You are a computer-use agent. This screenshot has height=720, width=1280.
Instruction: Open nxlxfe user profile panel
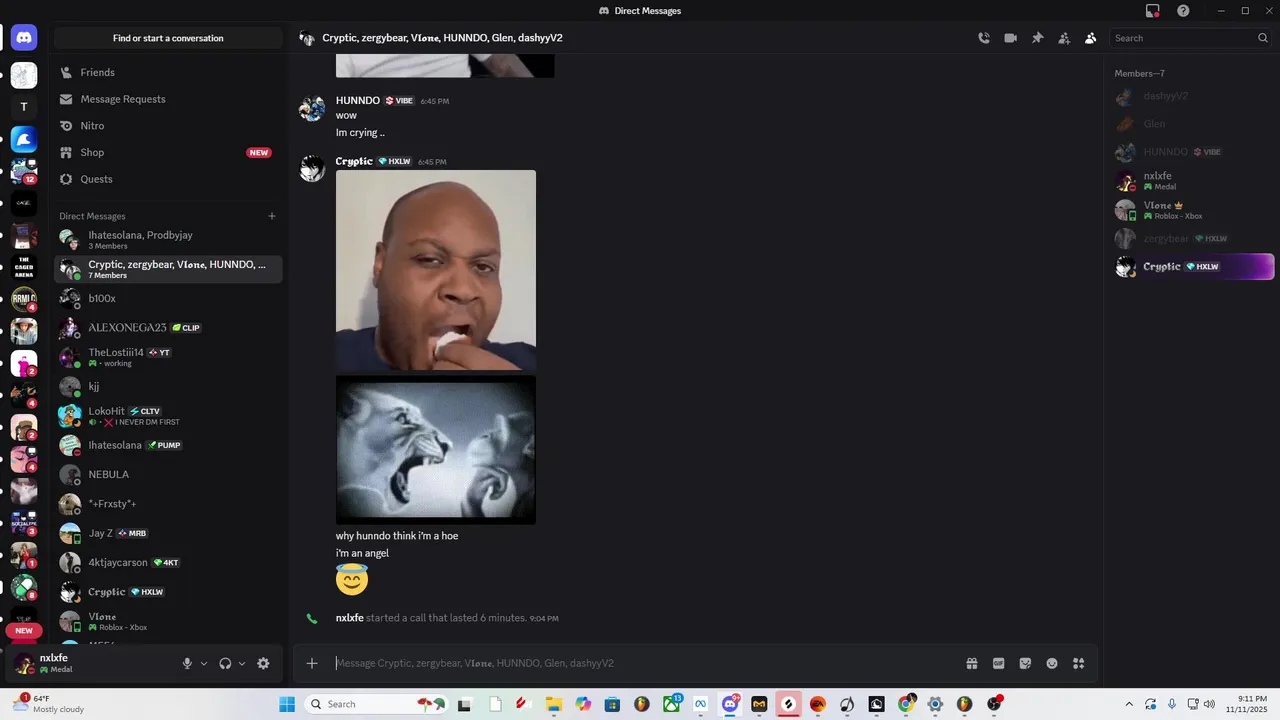[90, 663]
